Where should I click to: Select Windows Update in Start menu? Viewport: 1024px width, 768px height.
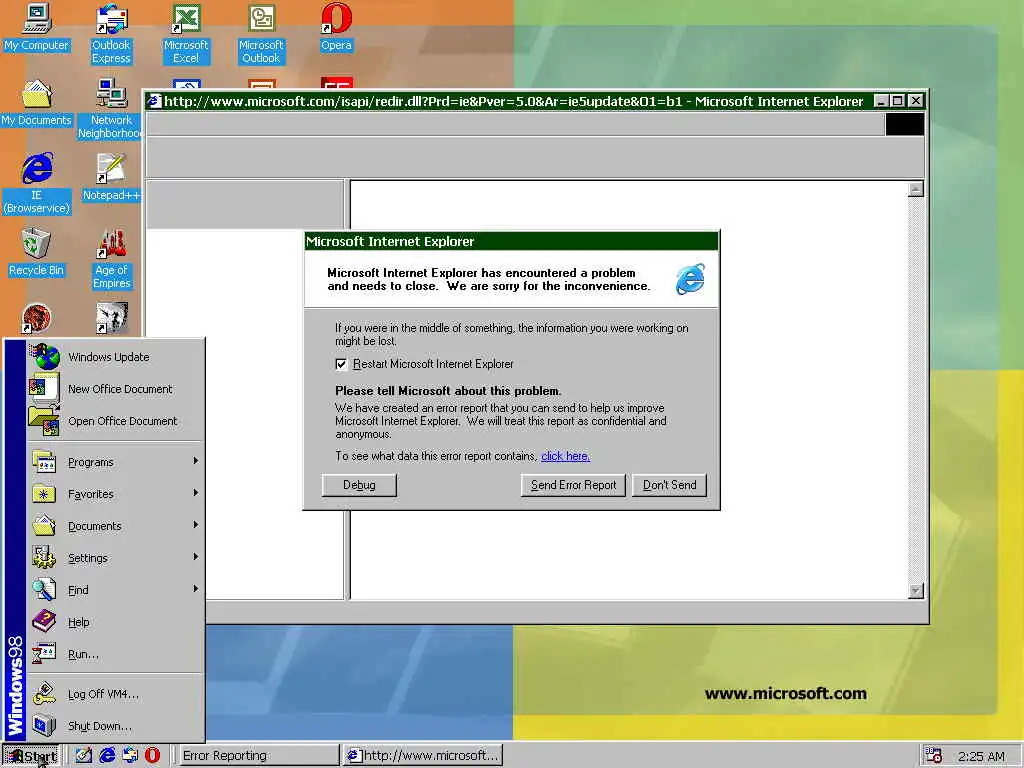click(115, 357)
